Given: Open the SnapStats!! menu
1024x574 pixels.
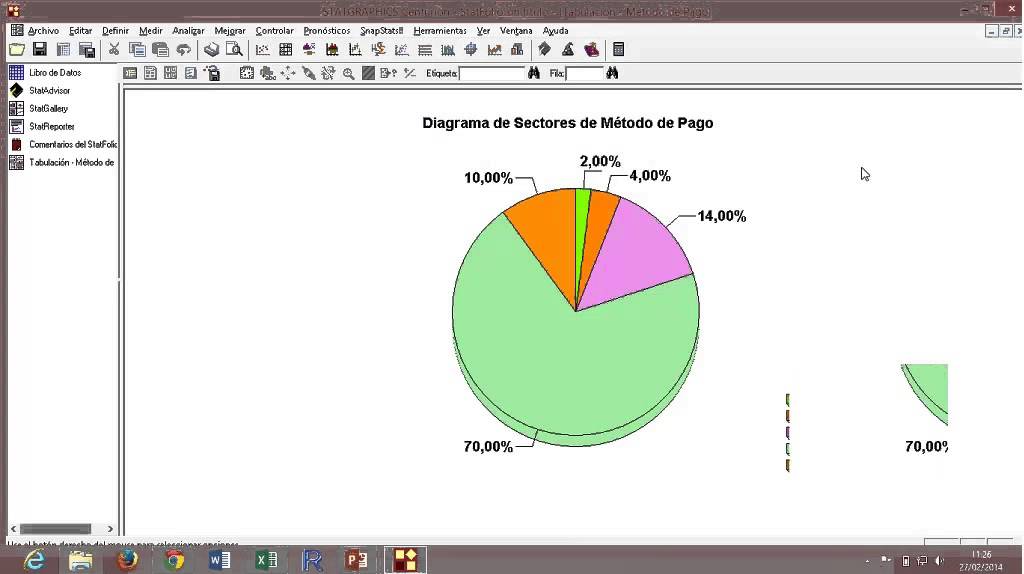Looking at the screenshot, I should tap(381, 31).
